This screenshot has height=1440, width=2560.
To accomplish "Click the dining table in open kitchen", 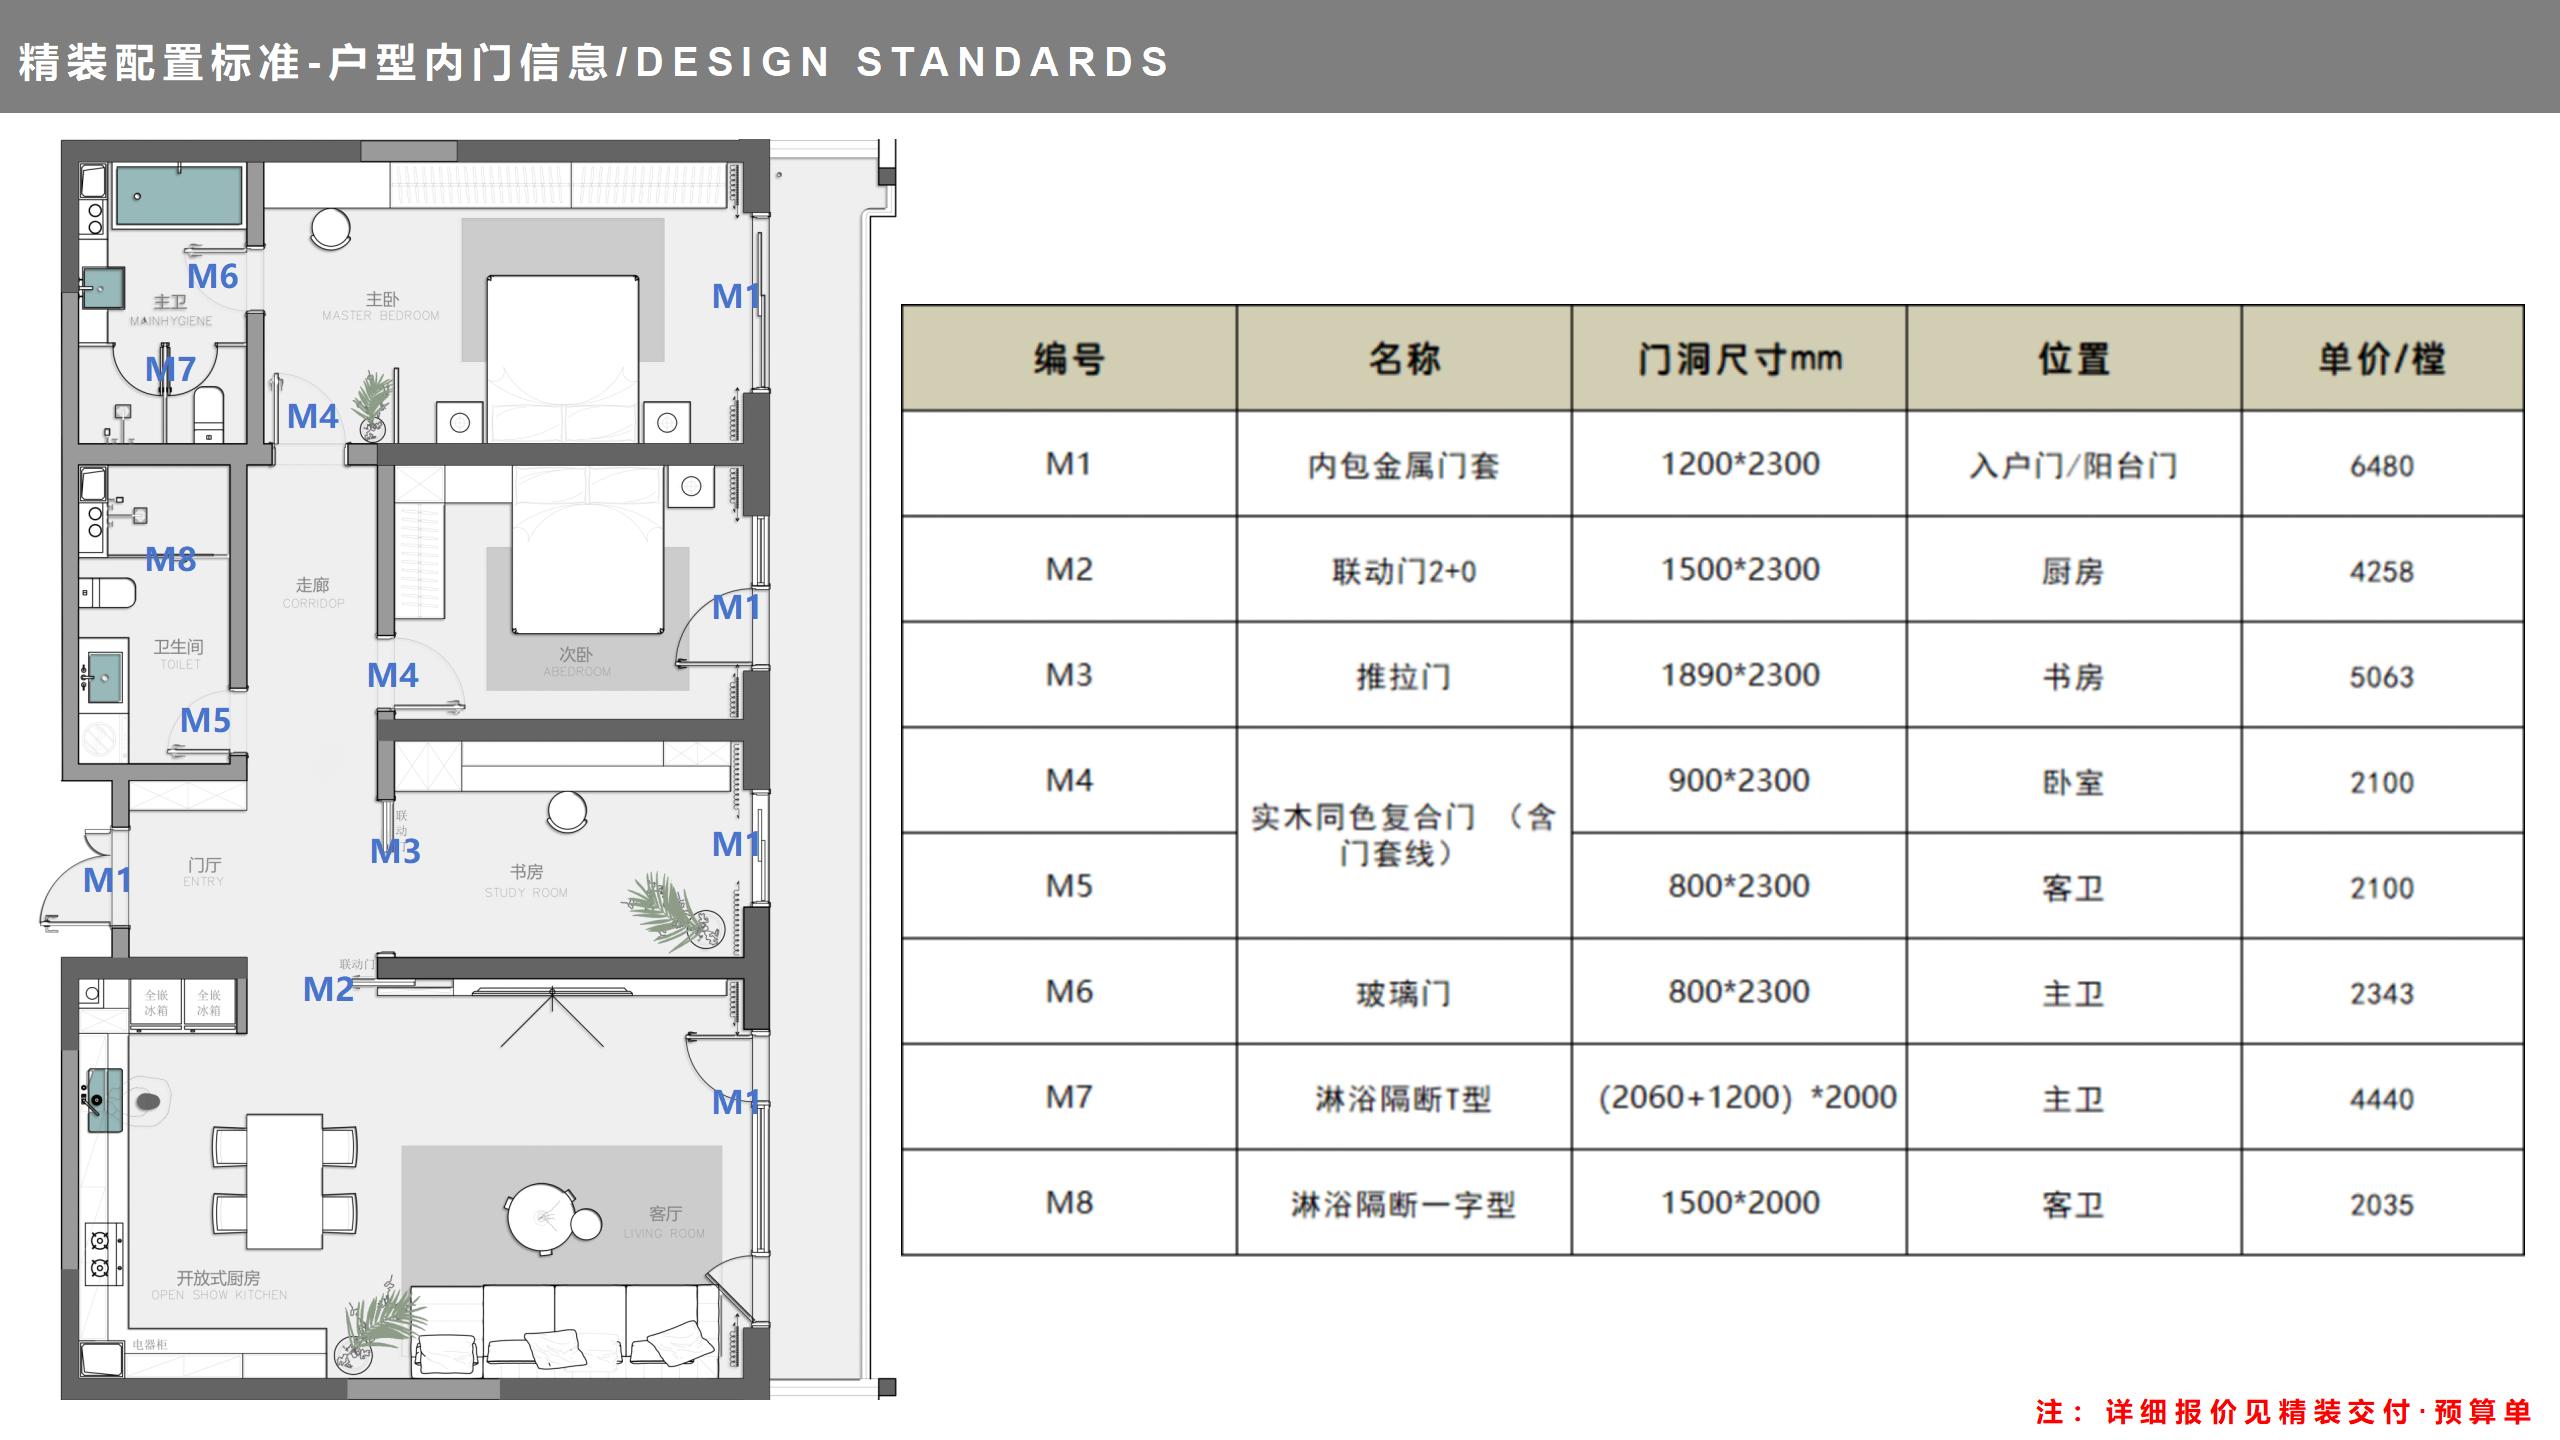I will pyautogui.click(x=285, y=1181).
